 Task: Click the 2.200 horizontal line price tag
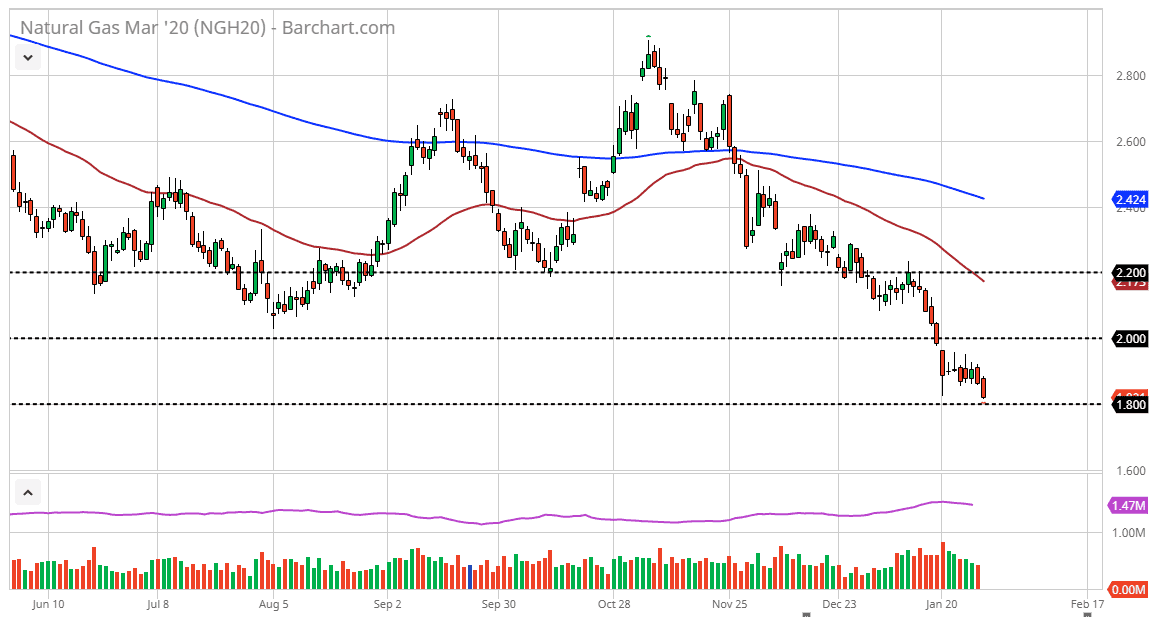(x=1129, y=272)
